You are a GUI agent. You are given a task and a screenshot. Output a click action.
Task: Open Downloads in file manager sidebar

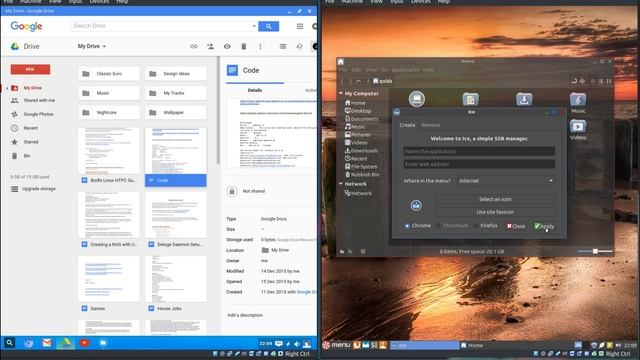click(361, 151)
